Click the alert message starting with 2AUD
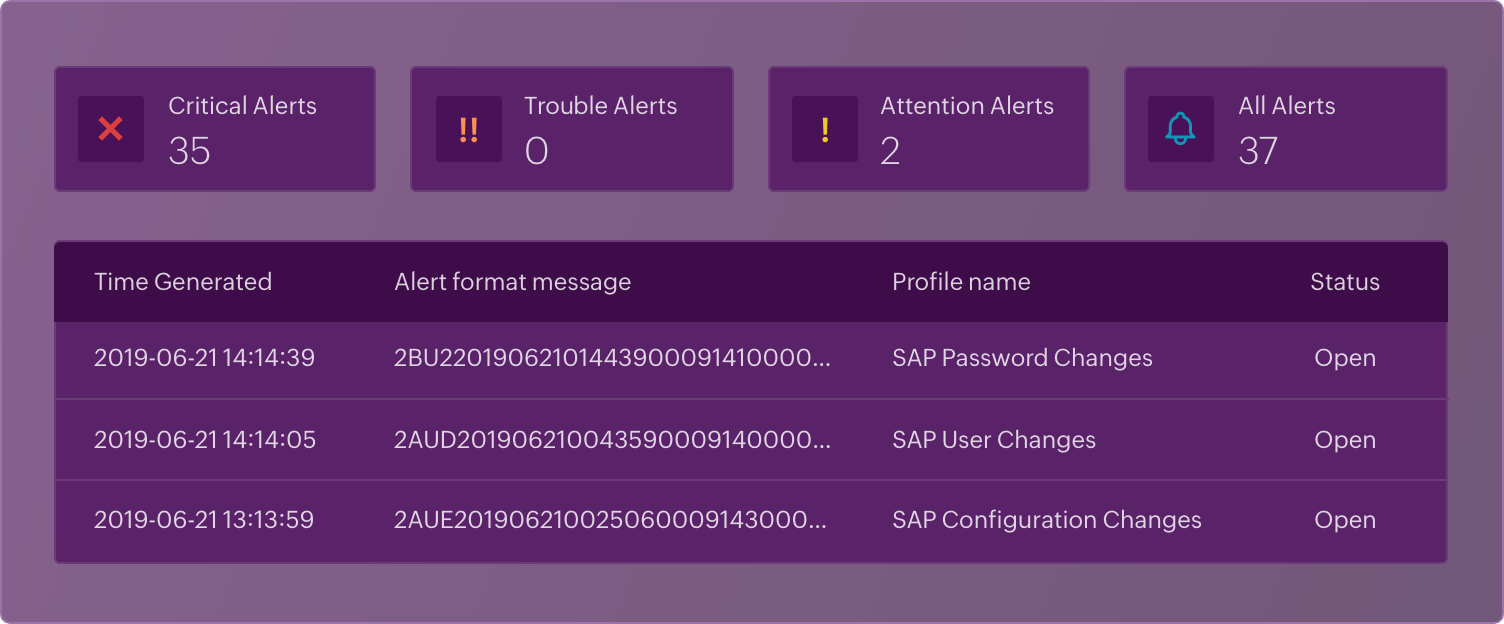This screenshot has width=1504, height=624. click(612, 440)
